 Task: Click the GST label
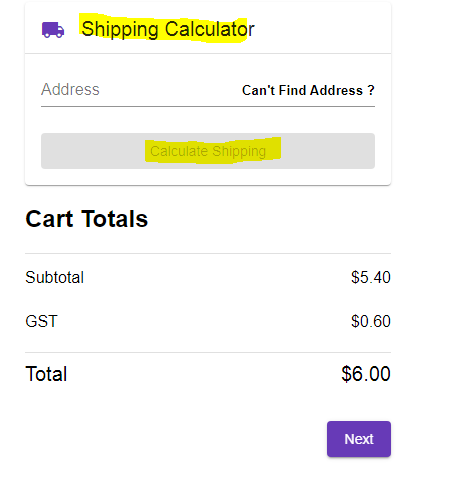tap(41, 321)
